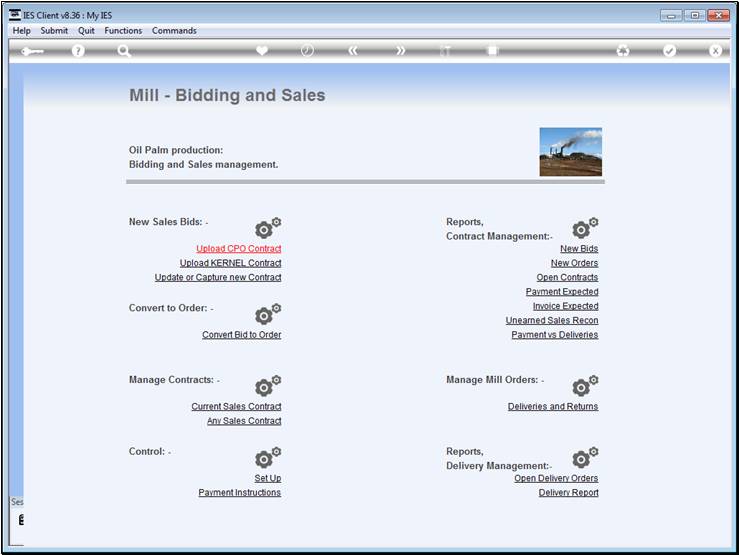Open Any Sales Contract link
739x555 pixels.
pos(244,421)
